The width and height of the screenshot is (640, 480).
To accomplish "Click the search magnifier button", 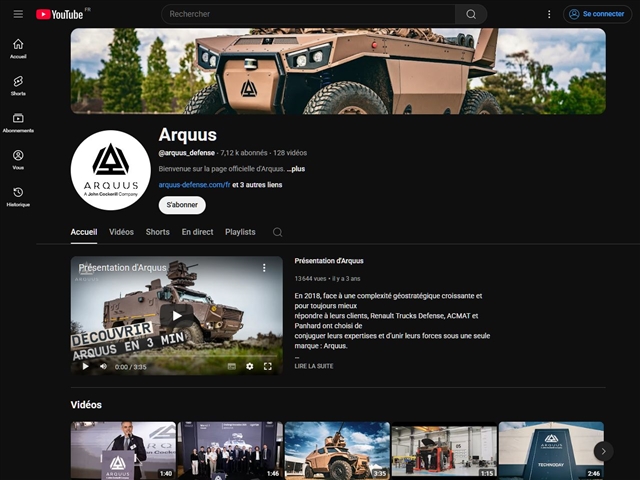I will tap(471, 14).
